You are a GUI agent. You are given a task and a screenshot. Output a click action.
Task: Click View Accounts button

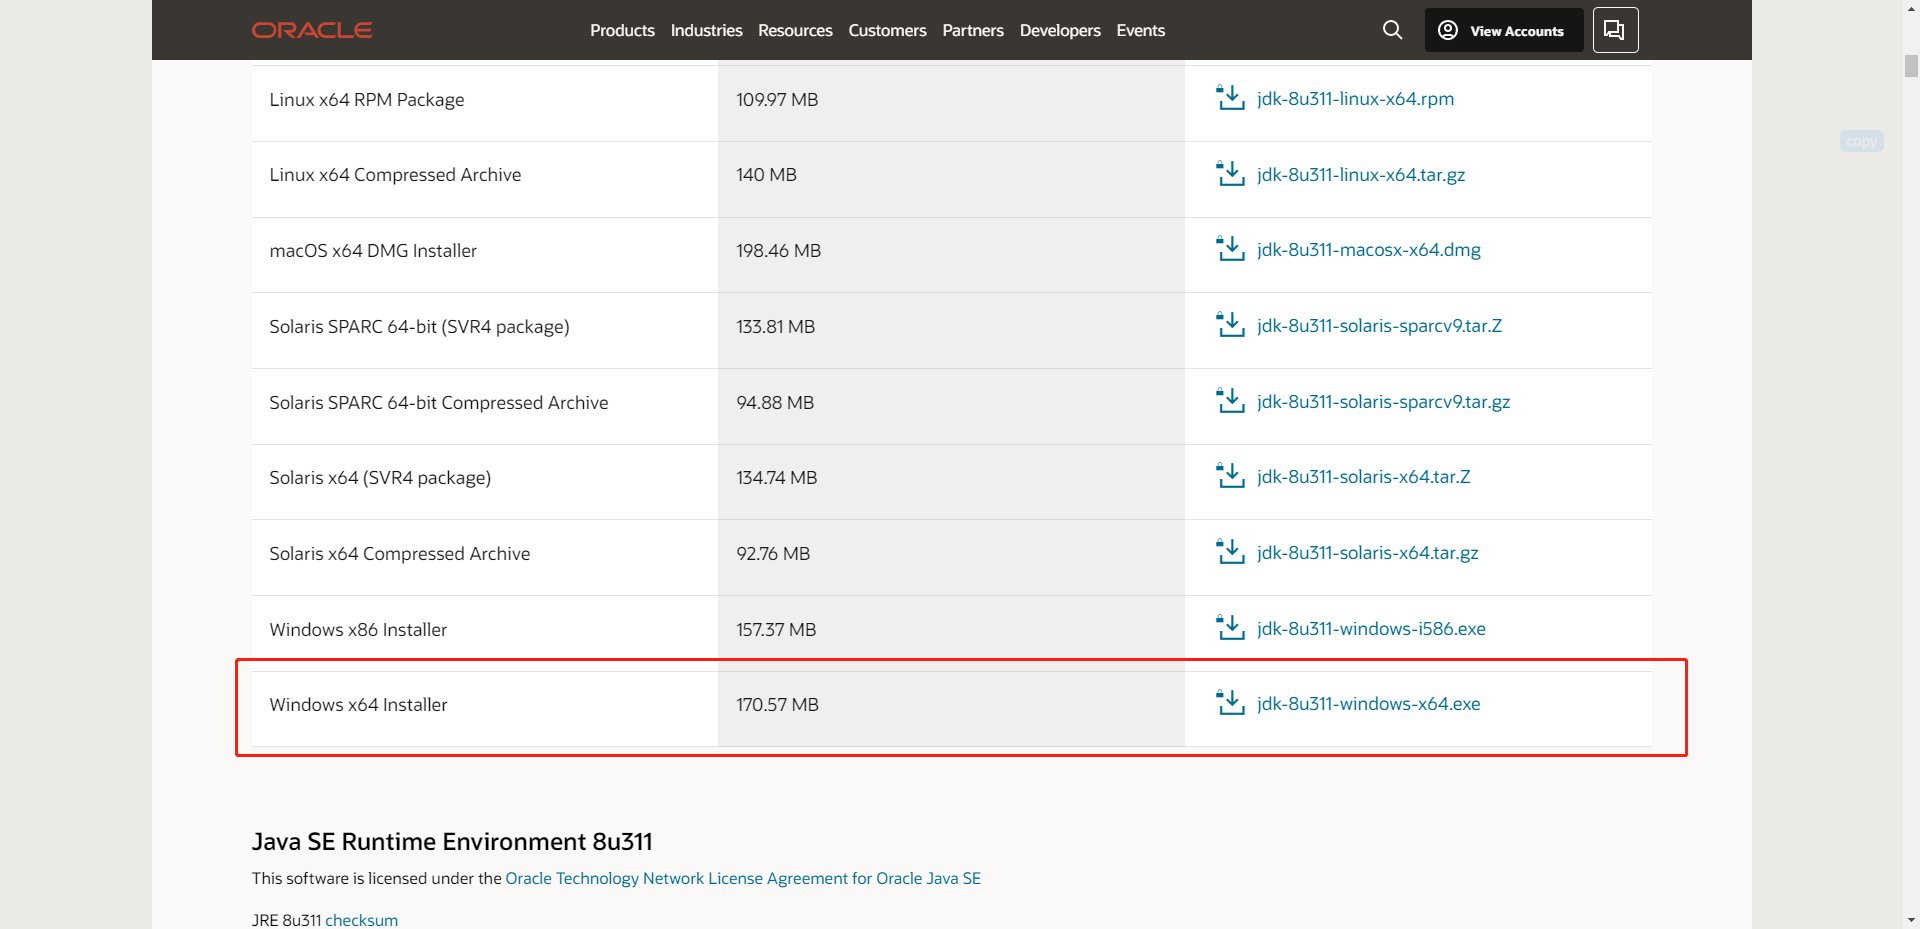tap(1503, 30)
